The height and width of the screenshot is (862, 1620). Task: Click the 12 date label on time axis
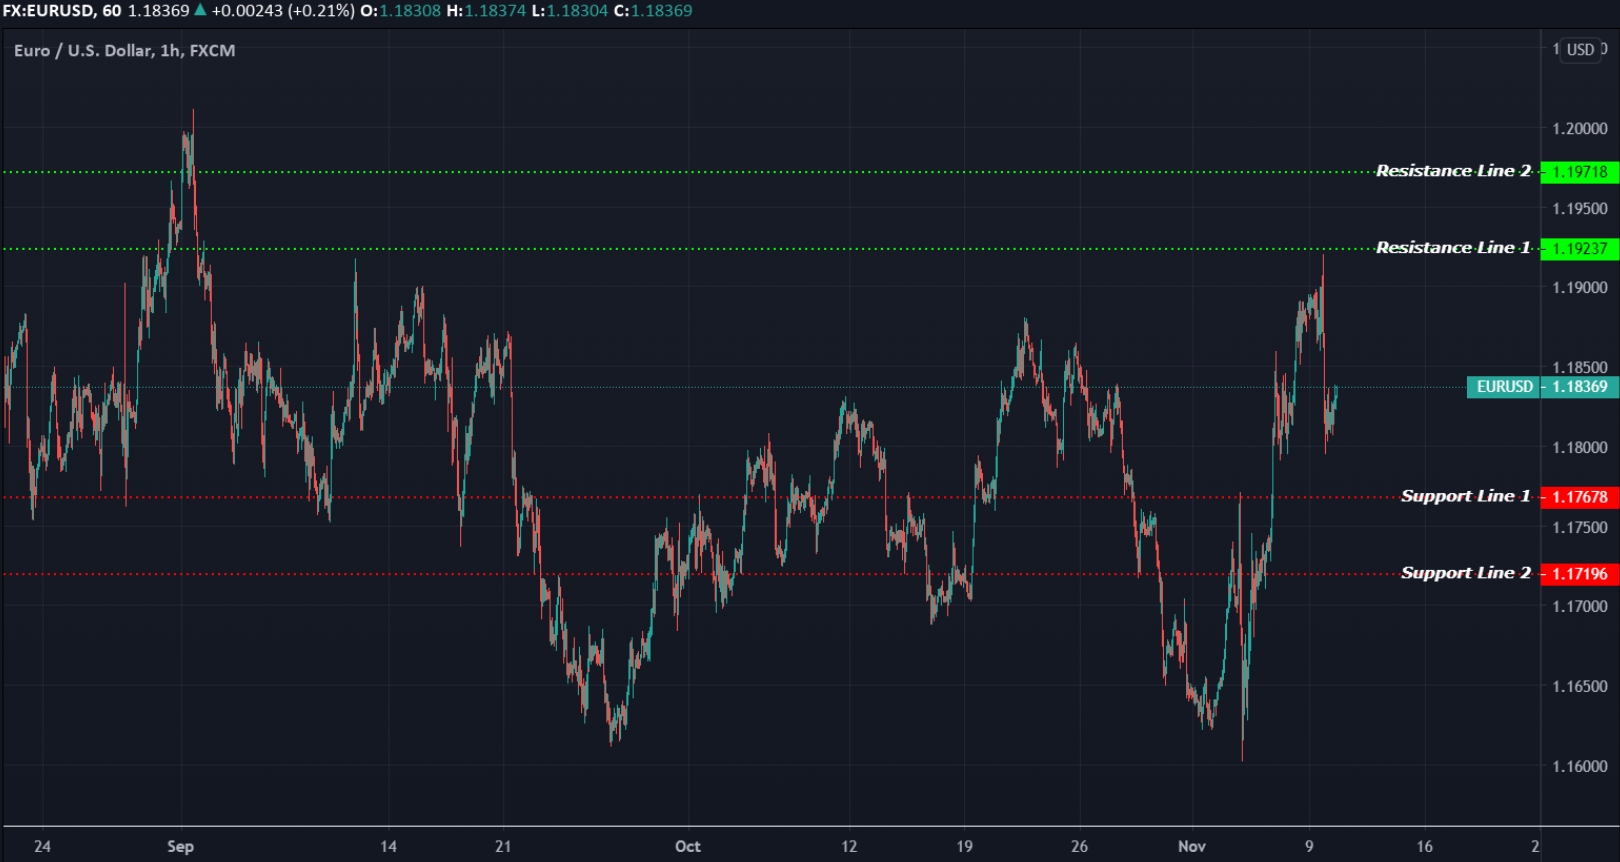pyautogui.click(x=849, y=846)
